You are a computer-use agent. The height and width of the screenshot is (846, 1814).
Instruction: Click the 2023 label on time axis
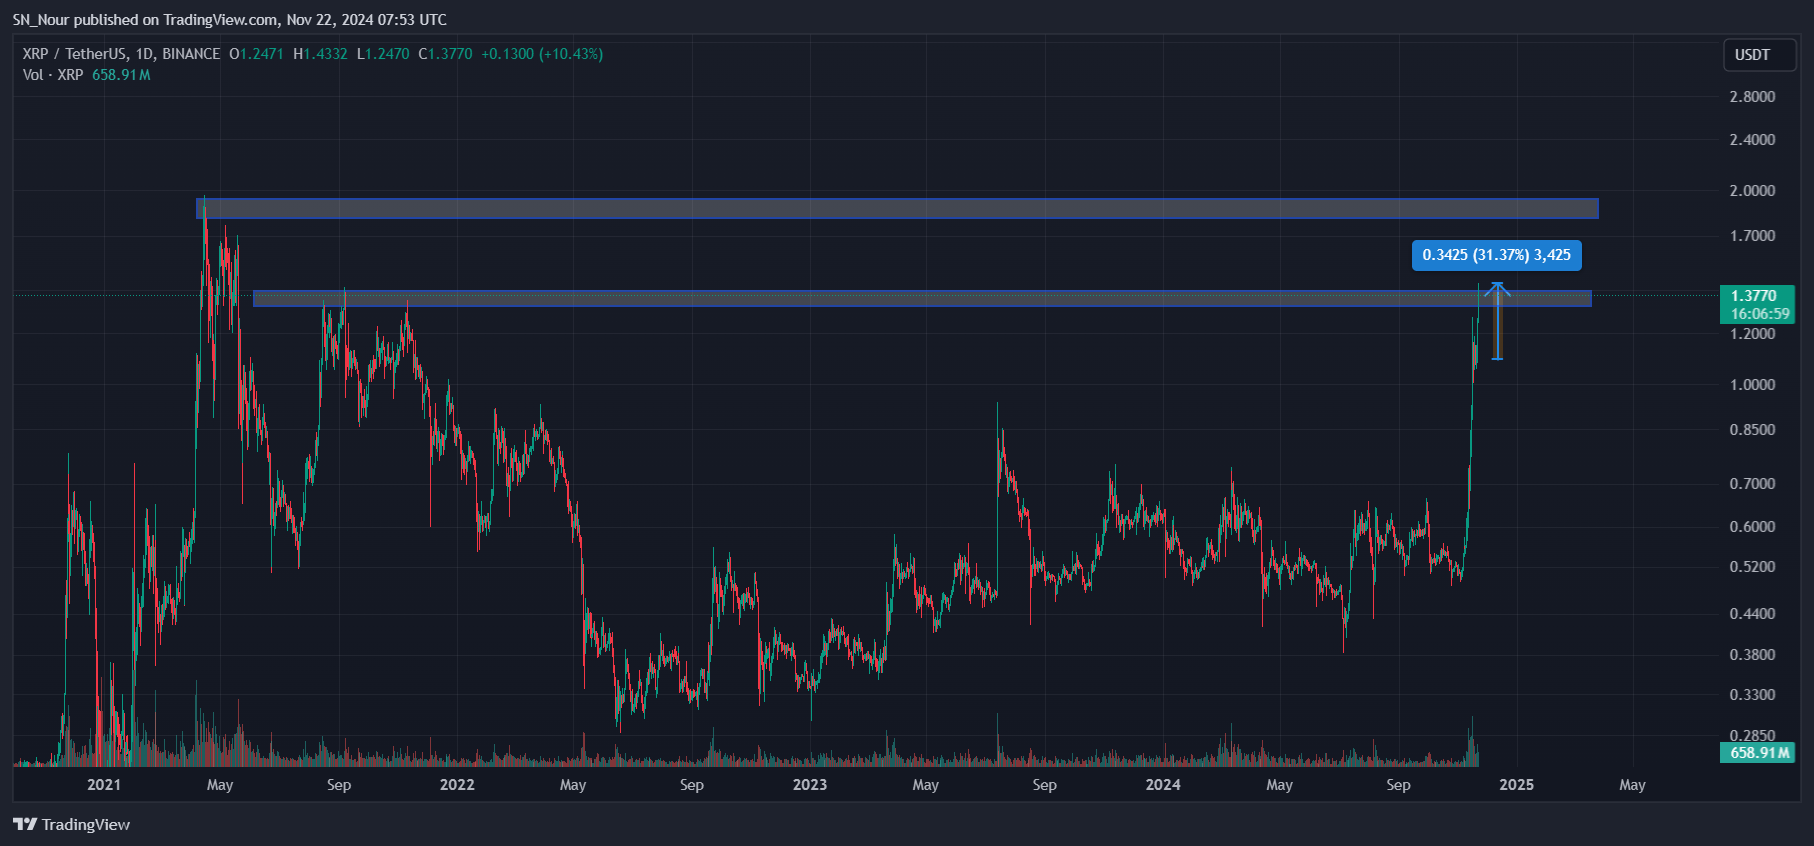click(810, 785)
